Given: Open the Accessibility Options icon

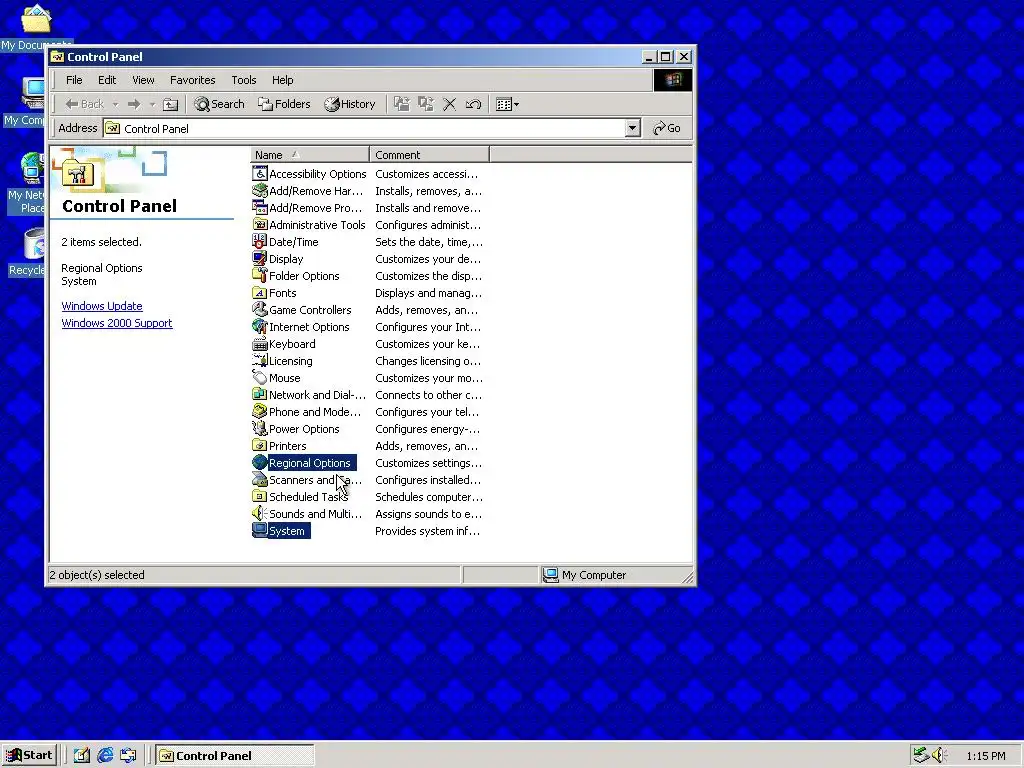Looking at the screenshot, I should click(259, 173).
